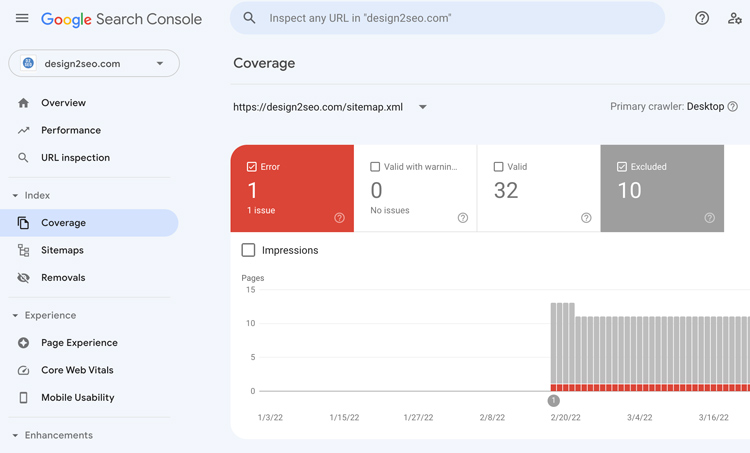Click the 1/3/22 date label

tap(270, 418)
